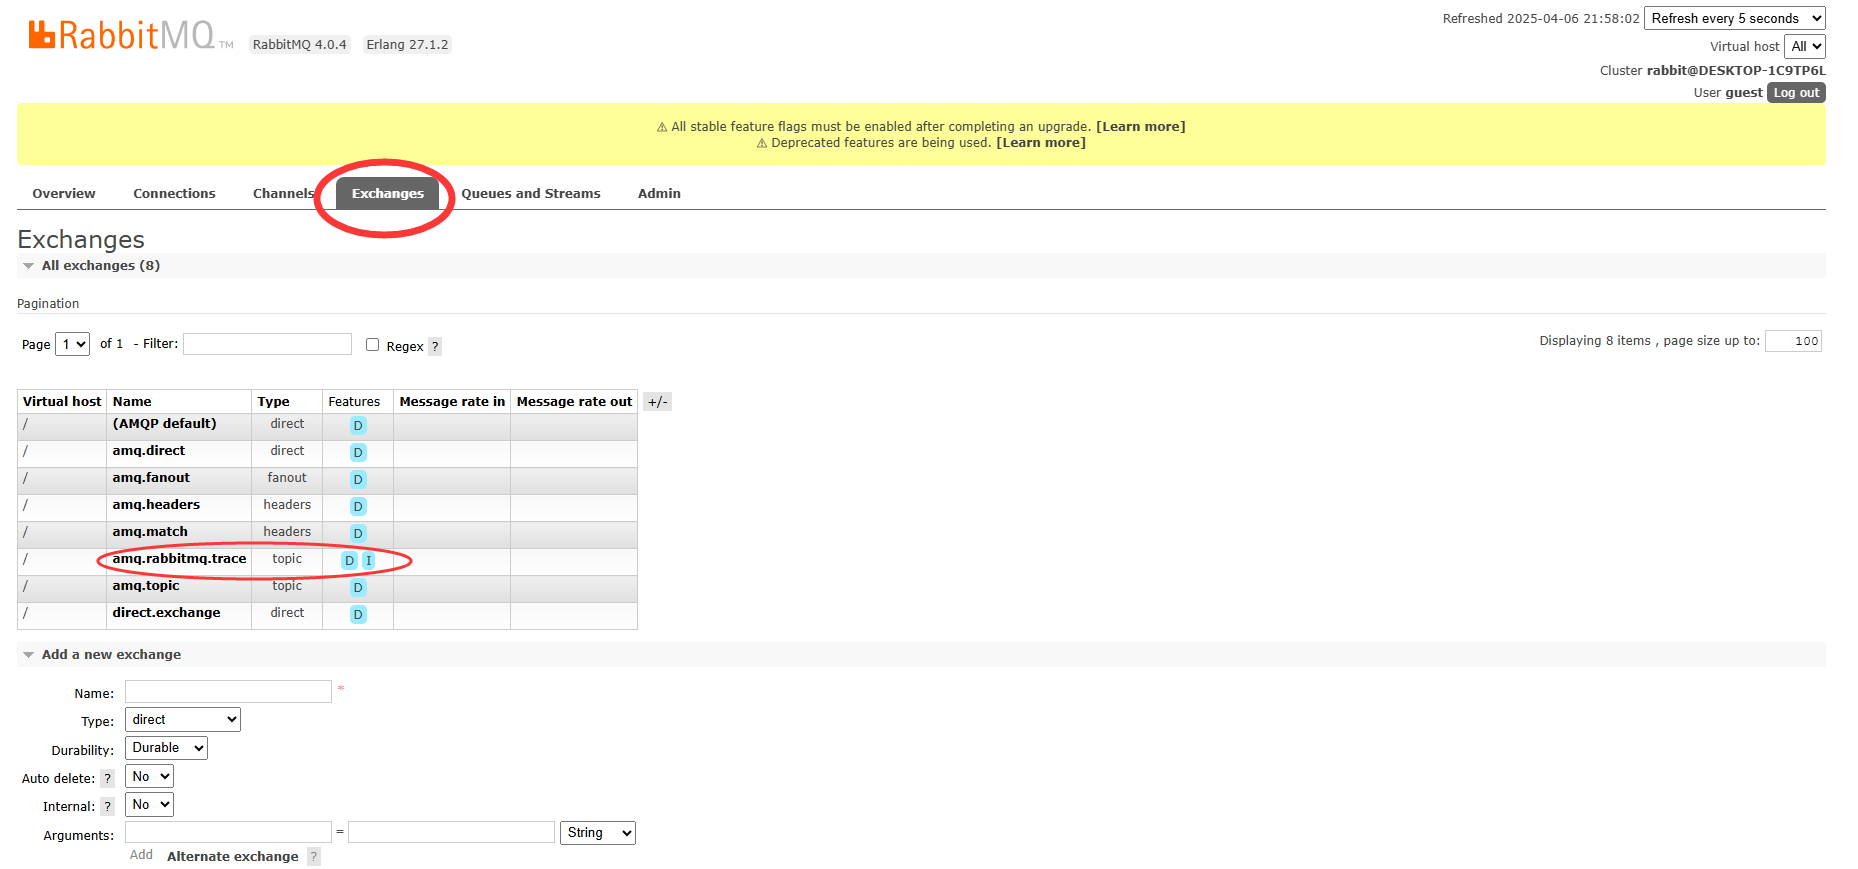Open the Internal help question mark
This screenshot has width=1858, height=869.
108,806
